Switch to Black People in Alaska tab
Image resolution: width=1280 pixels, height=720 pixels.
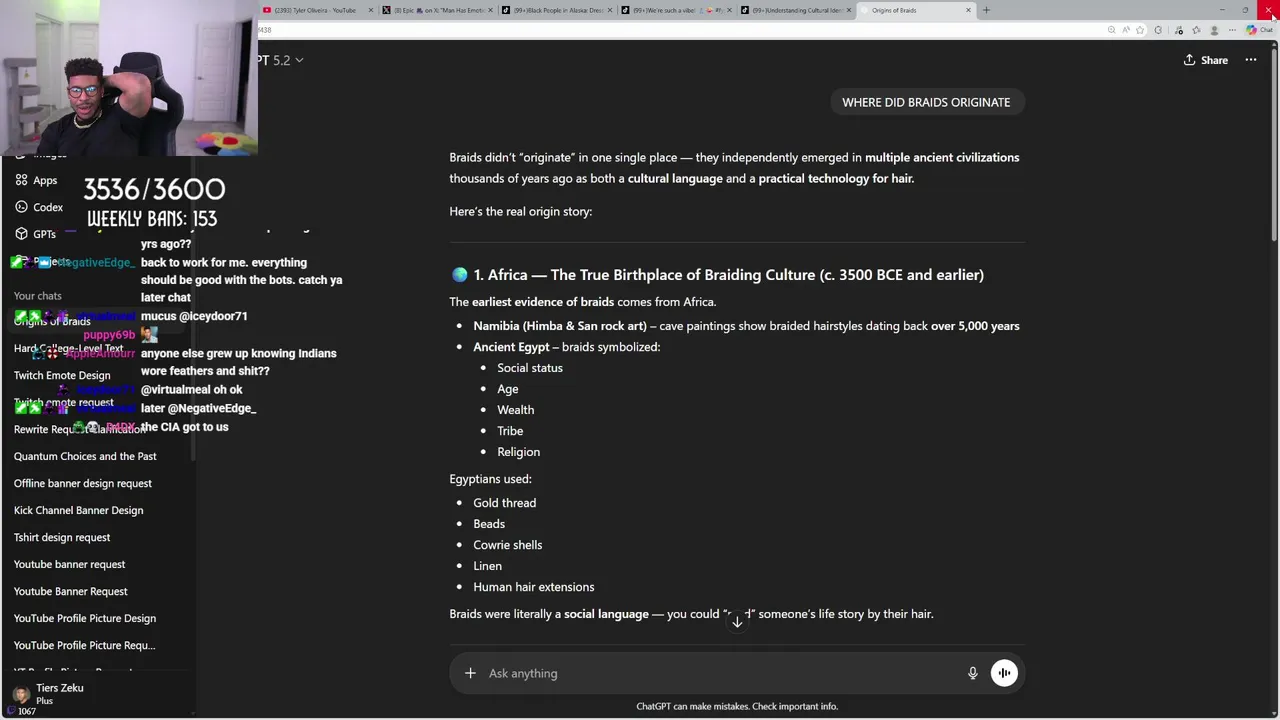coord(556,10)
